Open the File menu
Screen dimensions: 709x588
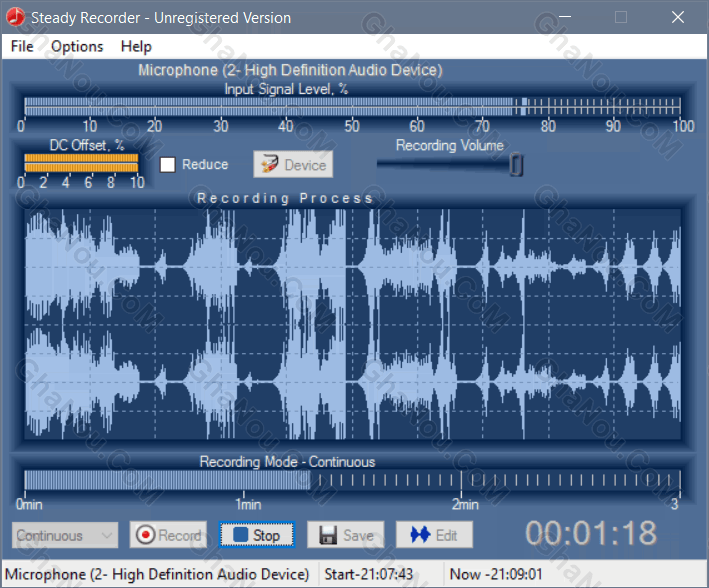(22, 46)
